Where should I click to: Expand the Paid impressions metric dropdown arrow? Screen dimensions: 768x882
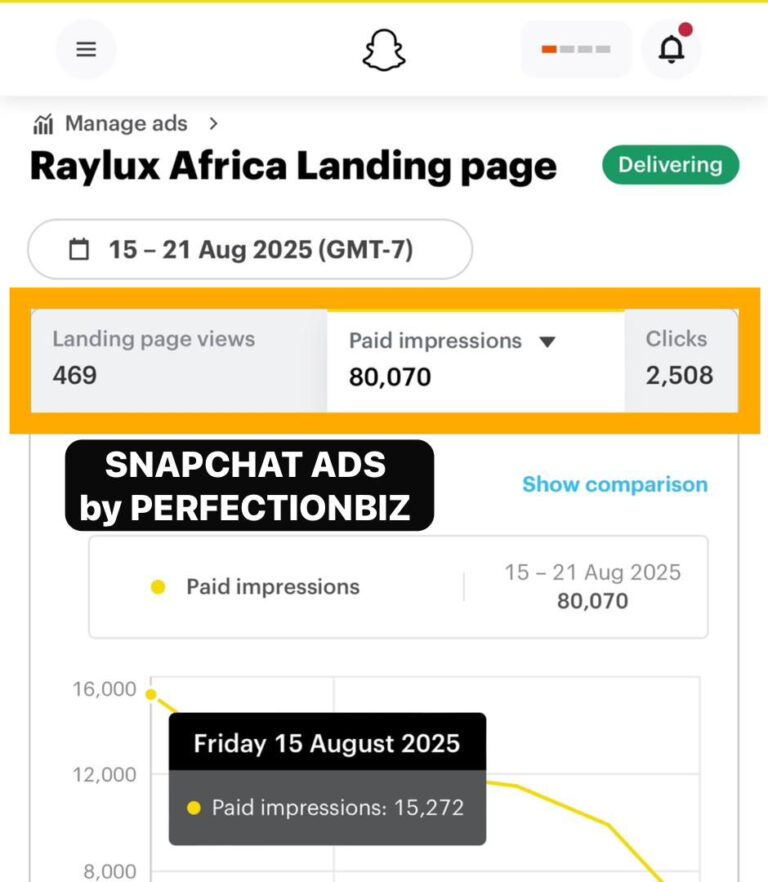[547, 341]
